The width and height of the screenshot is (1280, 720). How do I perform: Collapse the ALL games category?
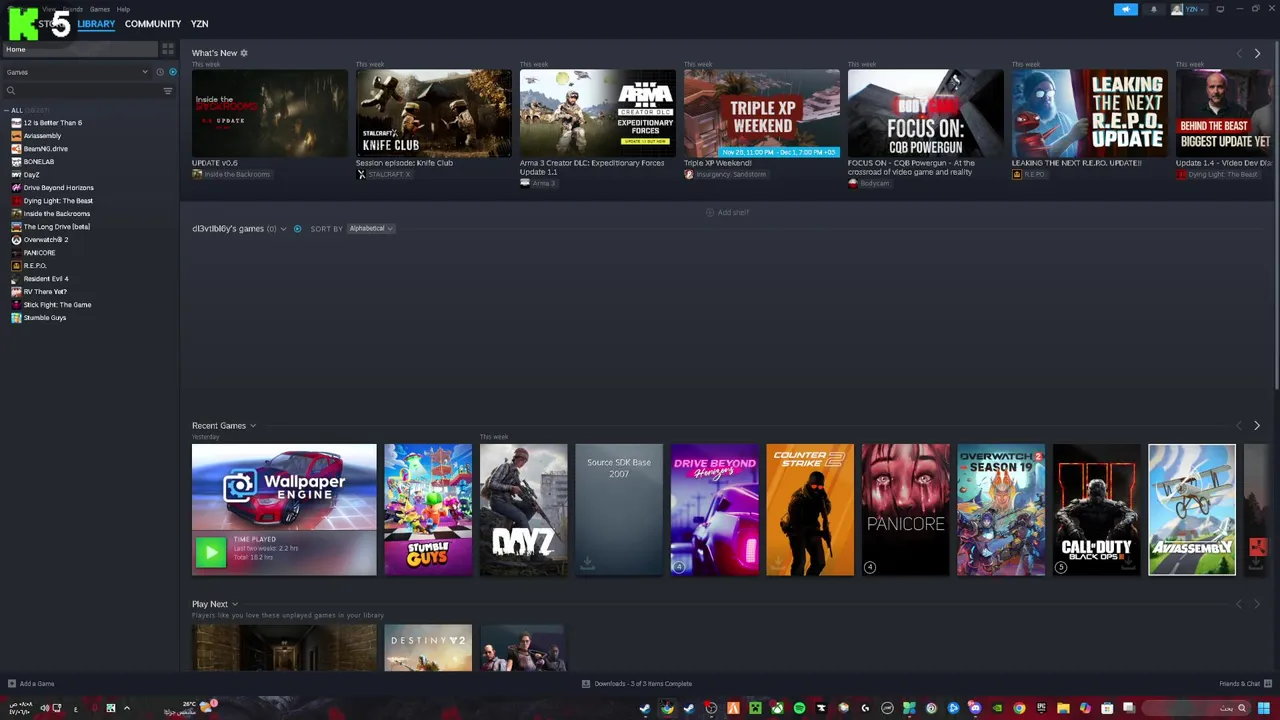[6, 110]
